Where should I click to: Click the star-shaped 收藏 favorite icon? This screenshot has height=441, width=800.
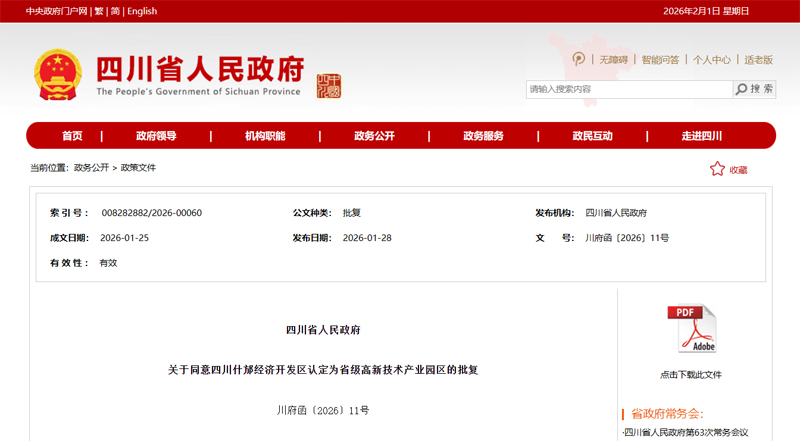click(x=717, y=169)
